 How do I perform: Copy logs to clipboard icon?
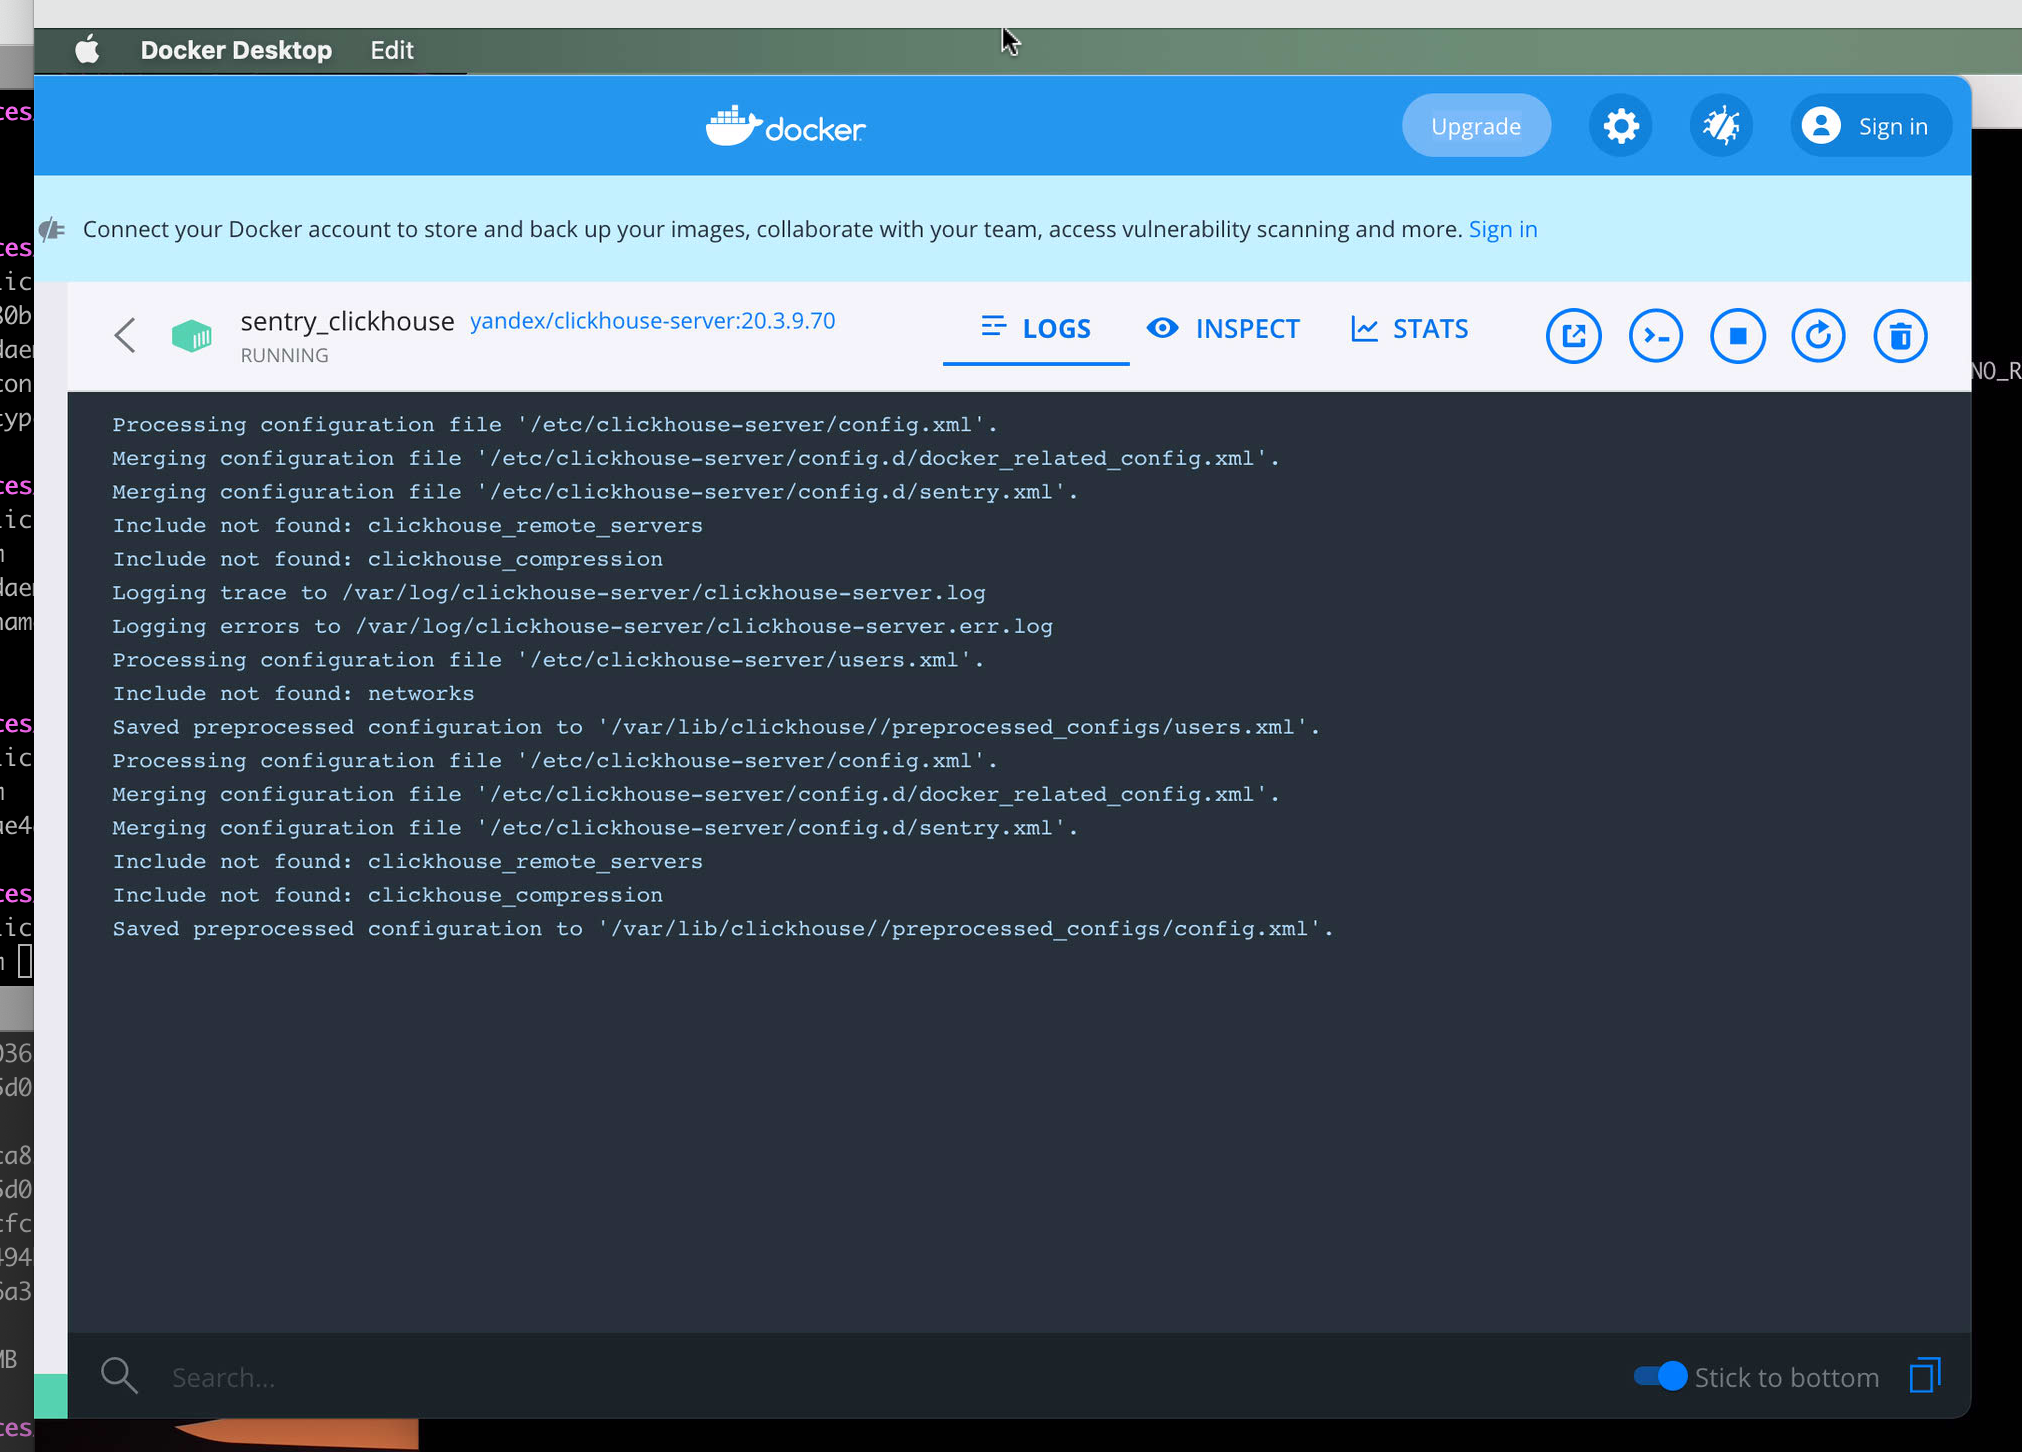(x=1924, y=1376)
